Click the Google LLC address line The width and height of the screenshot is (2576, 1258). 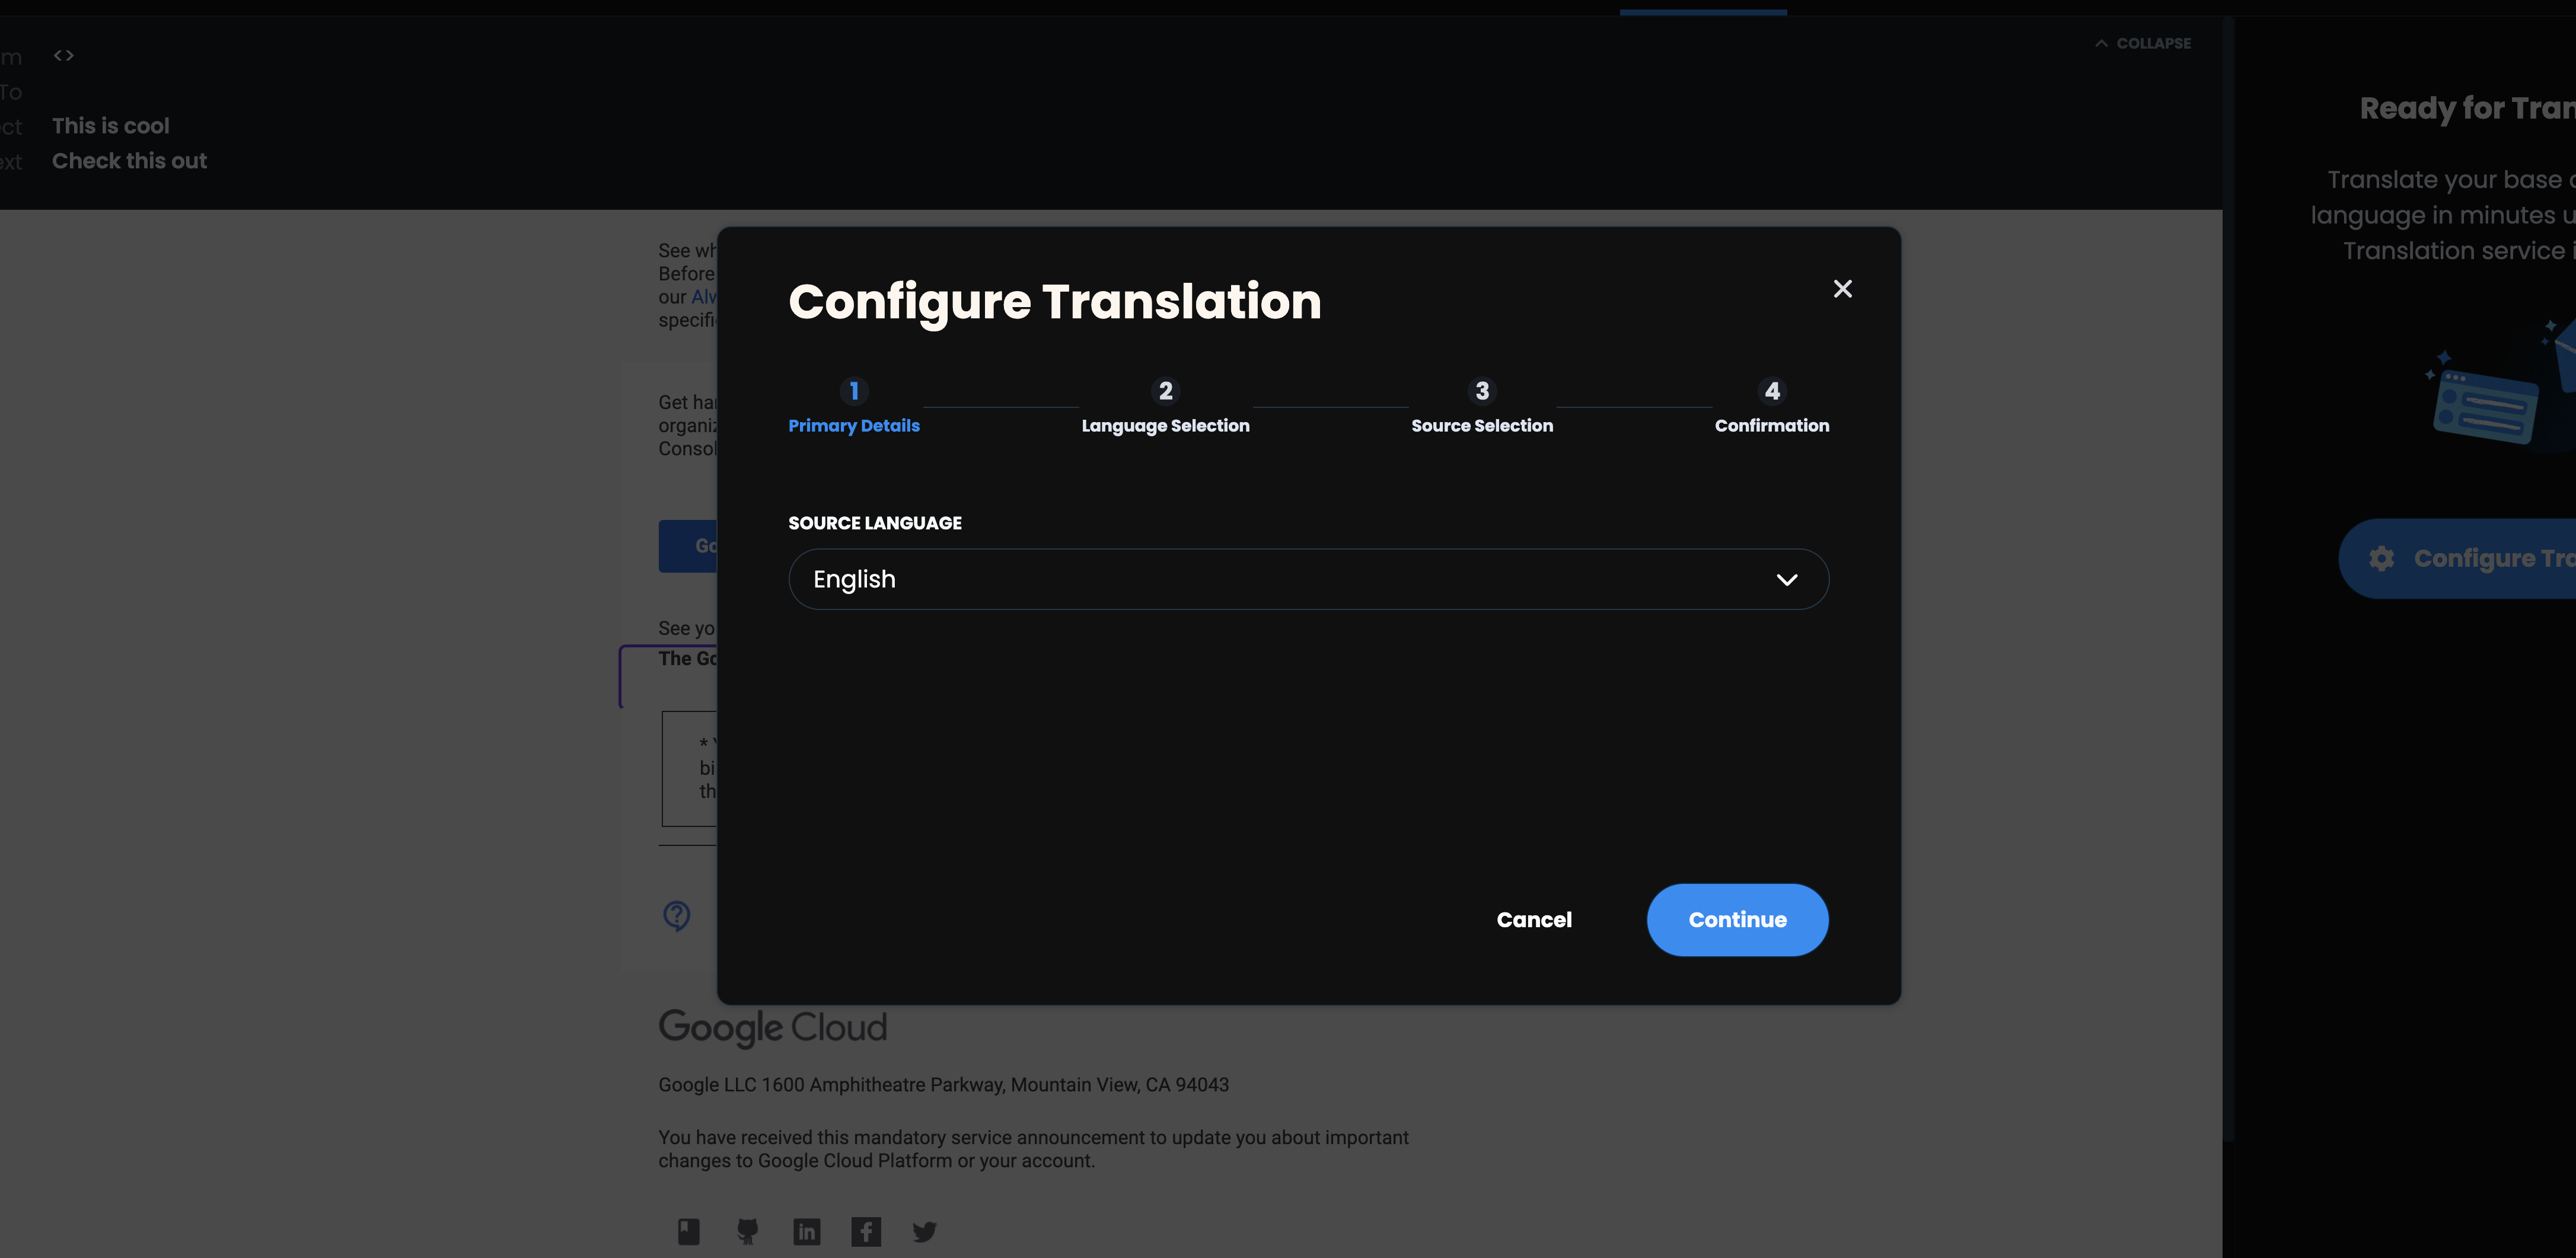point(943,1085)
